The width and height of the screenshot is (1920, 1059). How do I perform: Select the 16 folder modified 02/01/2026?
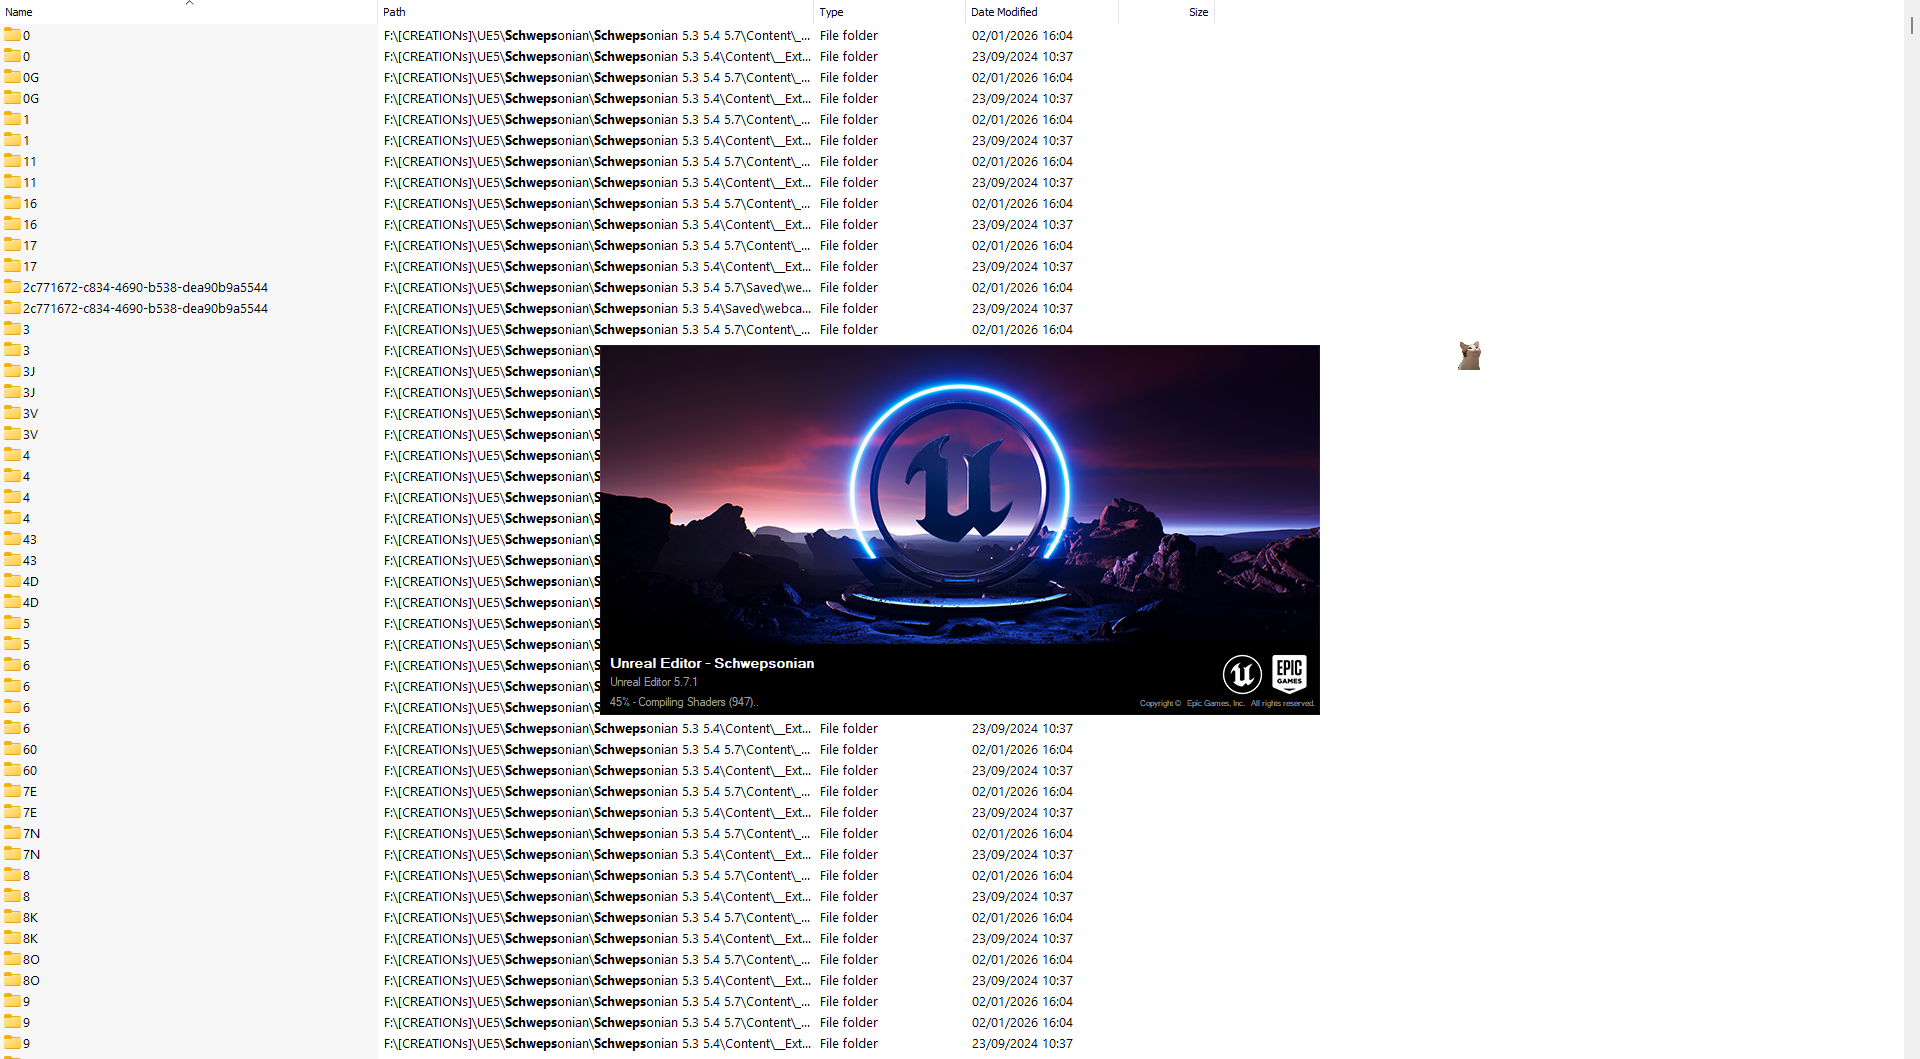coord(30,203)
